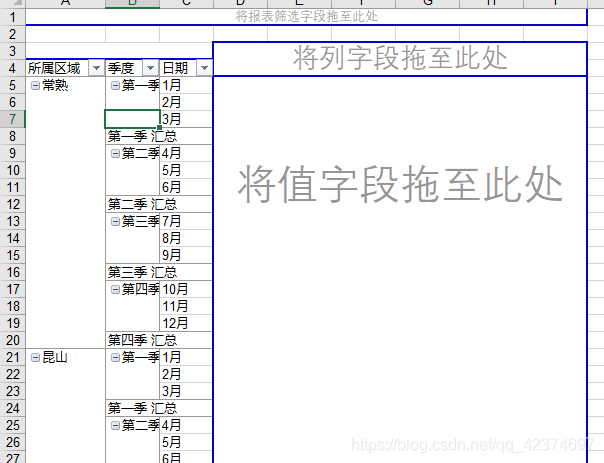Select the 4月 cell in row 9
The width and height of the screenshot is (604, 463).
click(186, 153)
